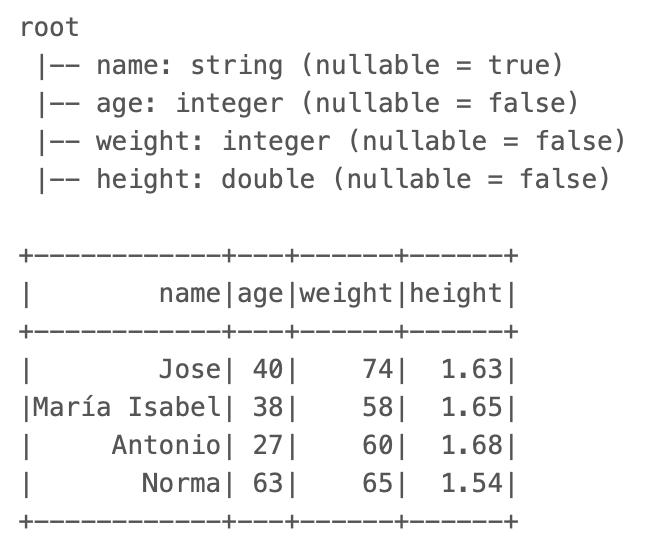Click the name cell "Norma"
Screen dimensions: 664x558
click(181, 483)
